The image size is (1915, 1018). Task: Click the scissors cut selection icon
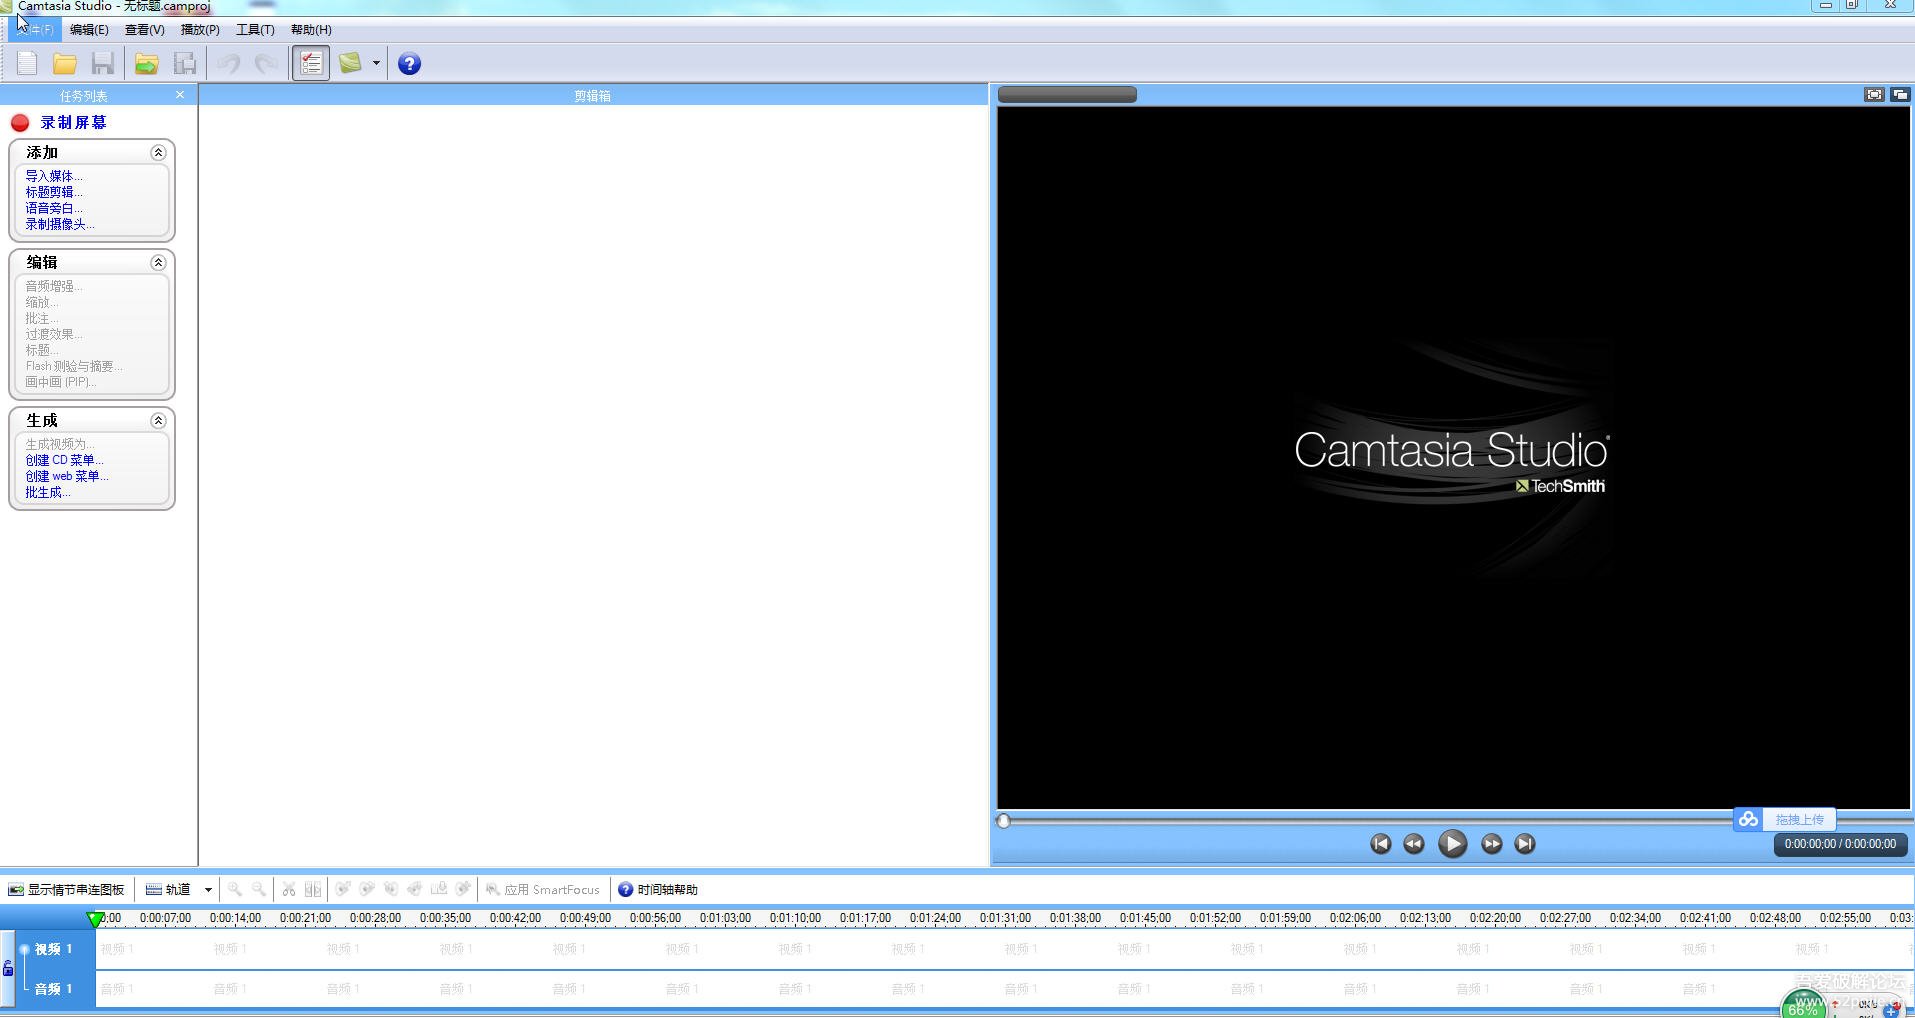(x=289, y=890)
